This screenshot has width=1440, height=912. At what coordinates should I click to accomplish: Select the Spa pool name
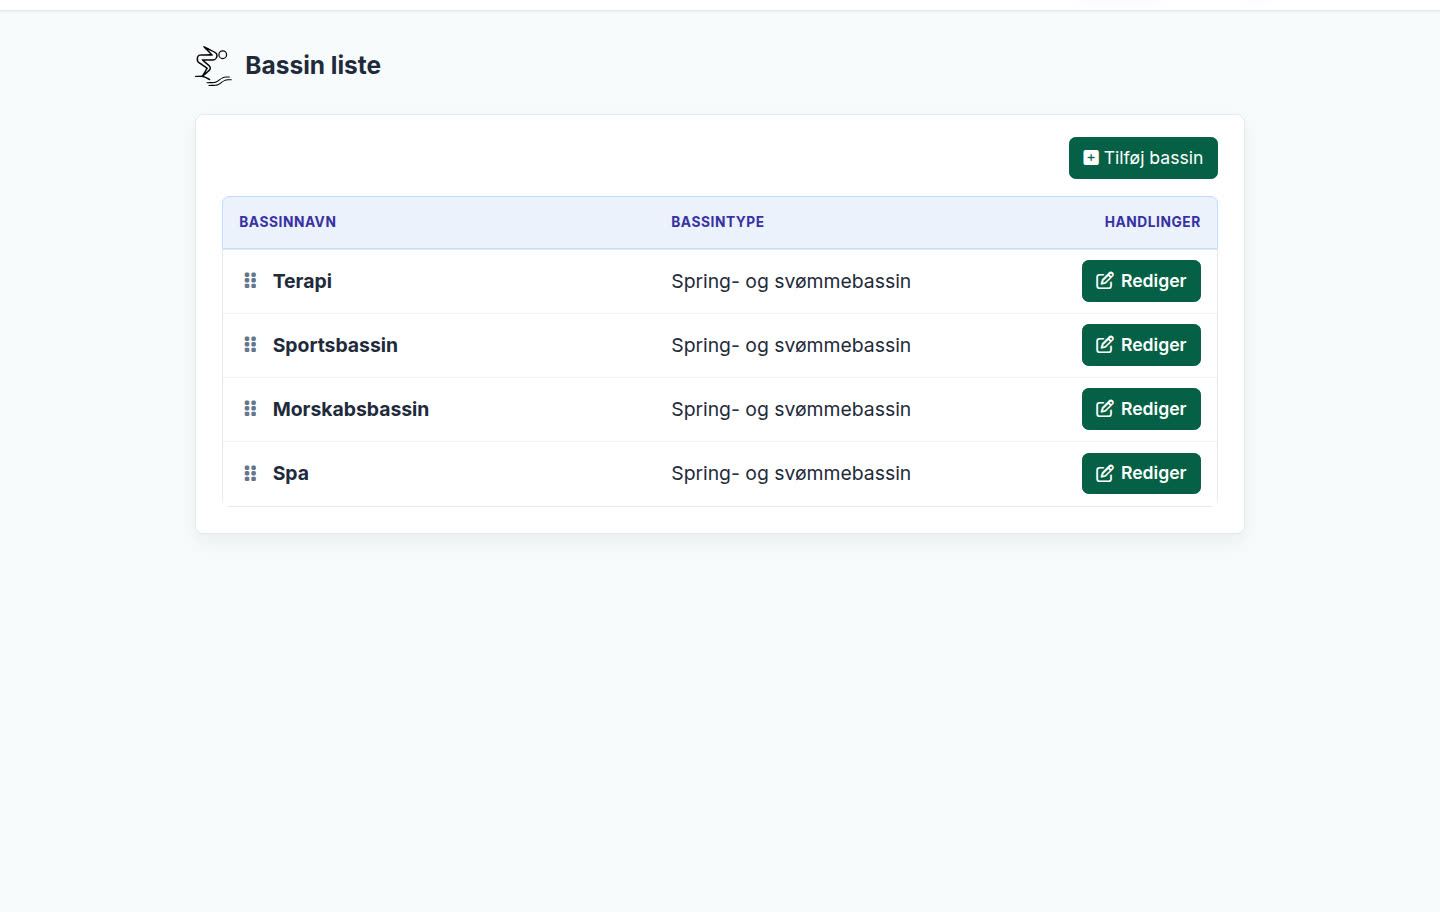pos(291,473)
